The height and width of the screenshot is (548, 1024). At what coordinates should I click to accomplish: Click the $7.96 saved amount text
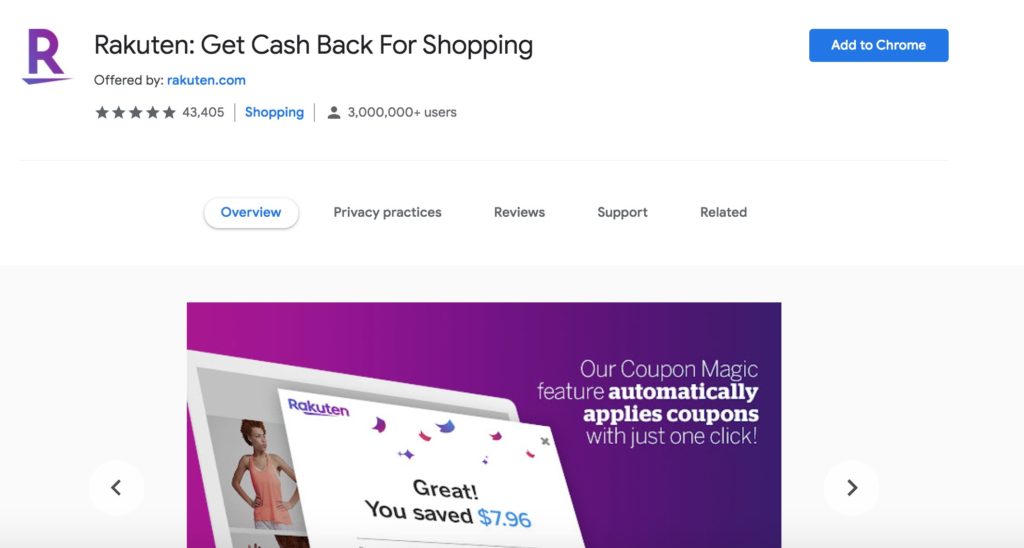coord(505,519)
